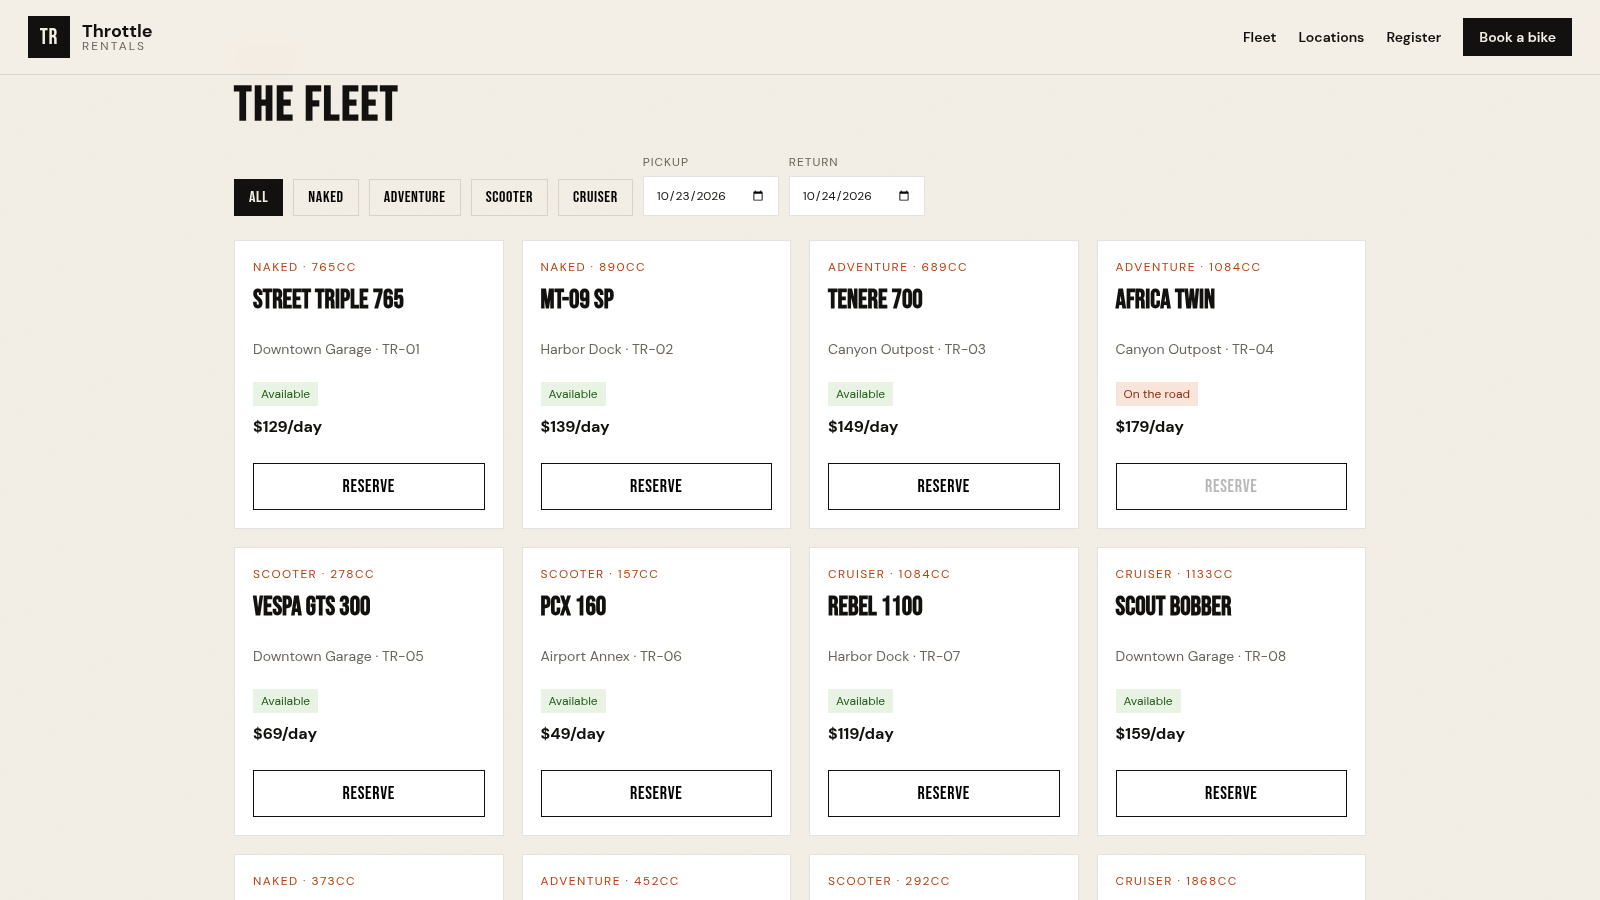The image size is (1600, 900).
Task: Show only CRUISER bikes
Action: click(x=595, y=197)
